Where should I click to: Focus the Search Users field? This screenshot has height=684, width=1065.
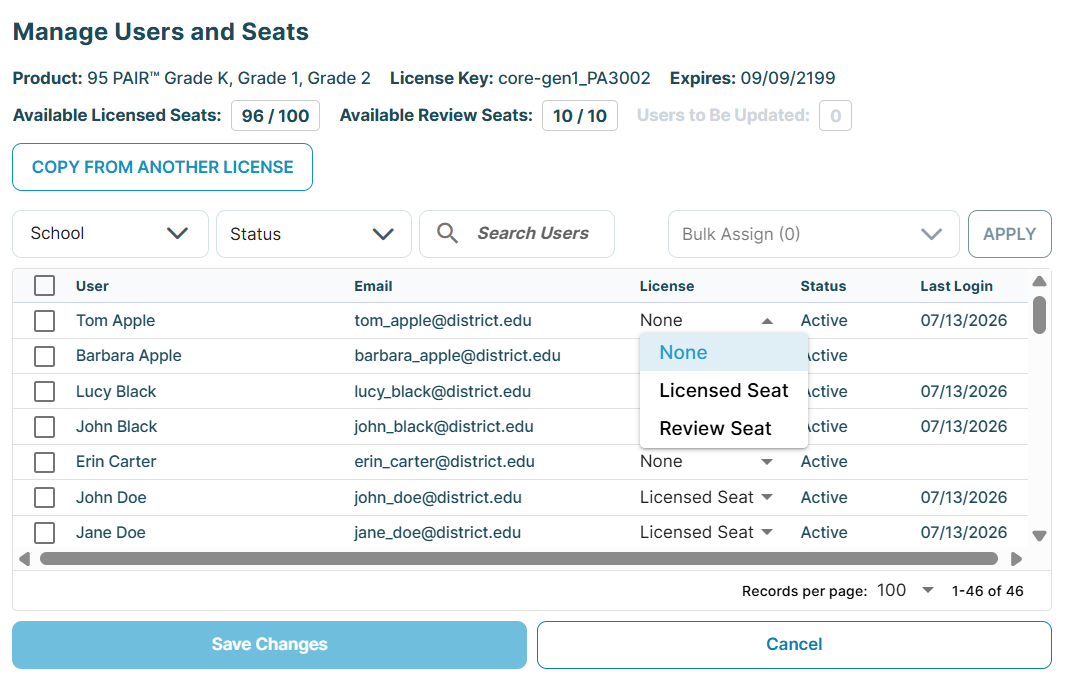click(x=517, y=234)
